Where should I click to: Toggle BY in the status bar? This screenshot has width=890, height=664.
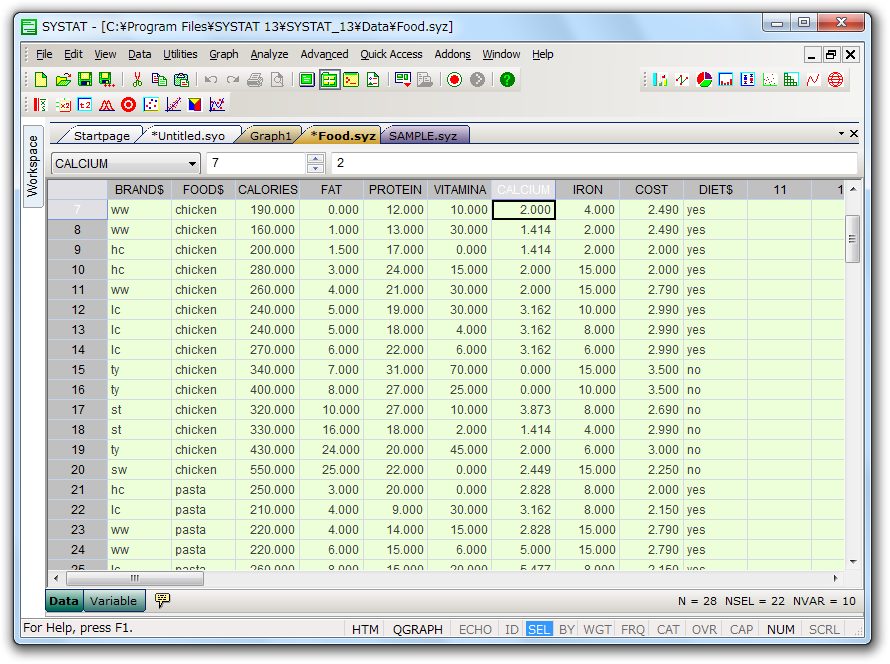tap(566, 629)
